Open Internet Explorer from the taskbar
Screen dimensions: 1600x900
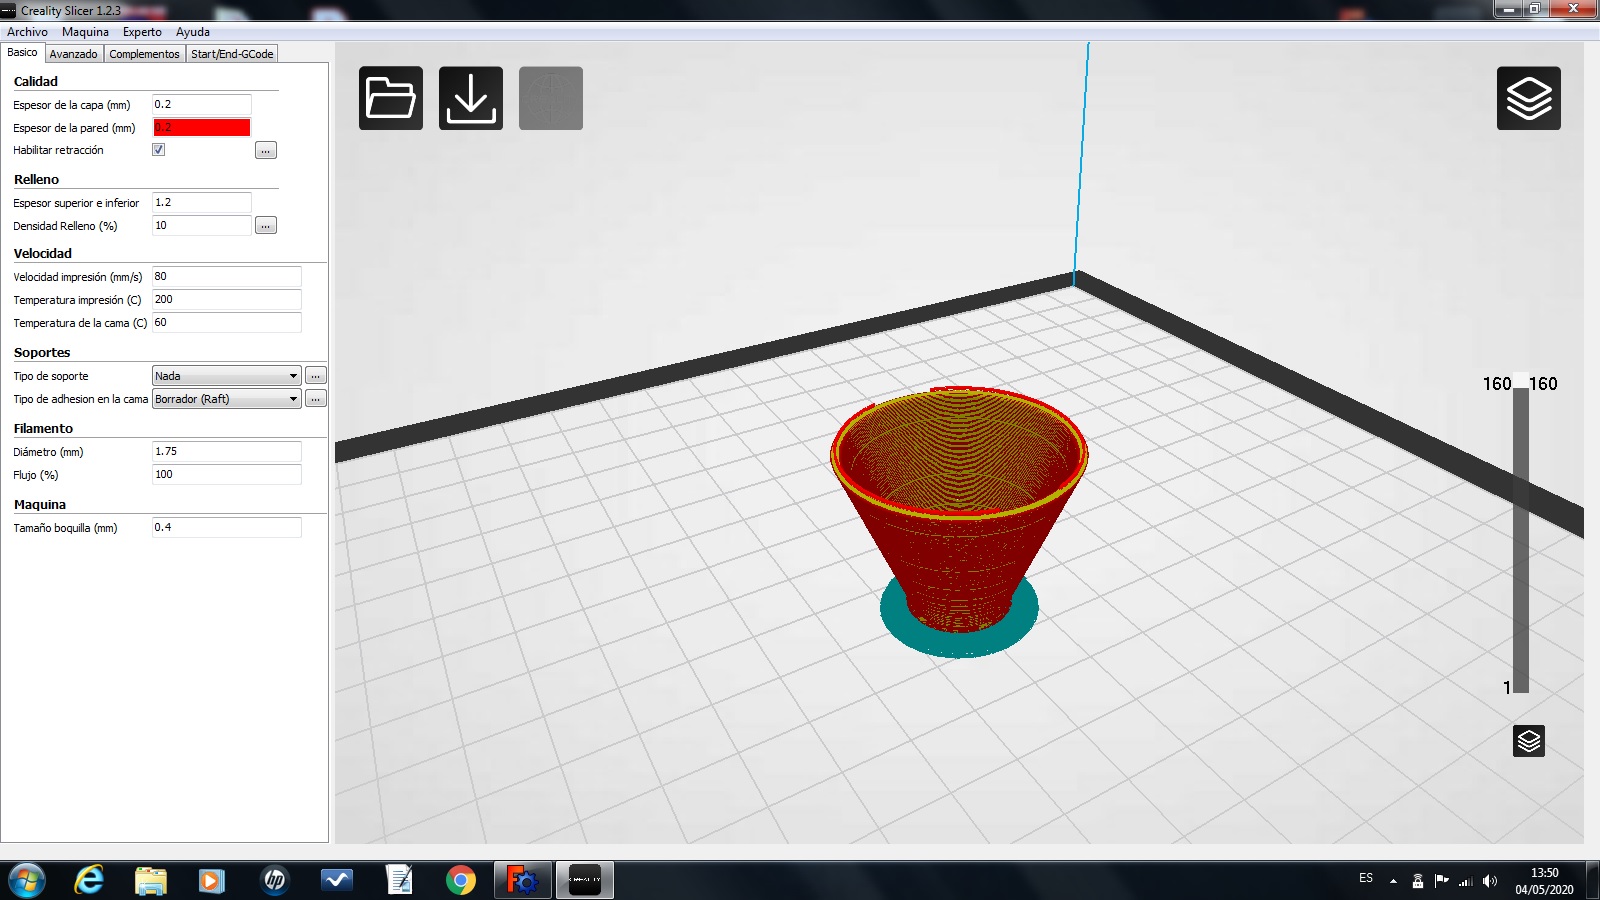point(89,880)
